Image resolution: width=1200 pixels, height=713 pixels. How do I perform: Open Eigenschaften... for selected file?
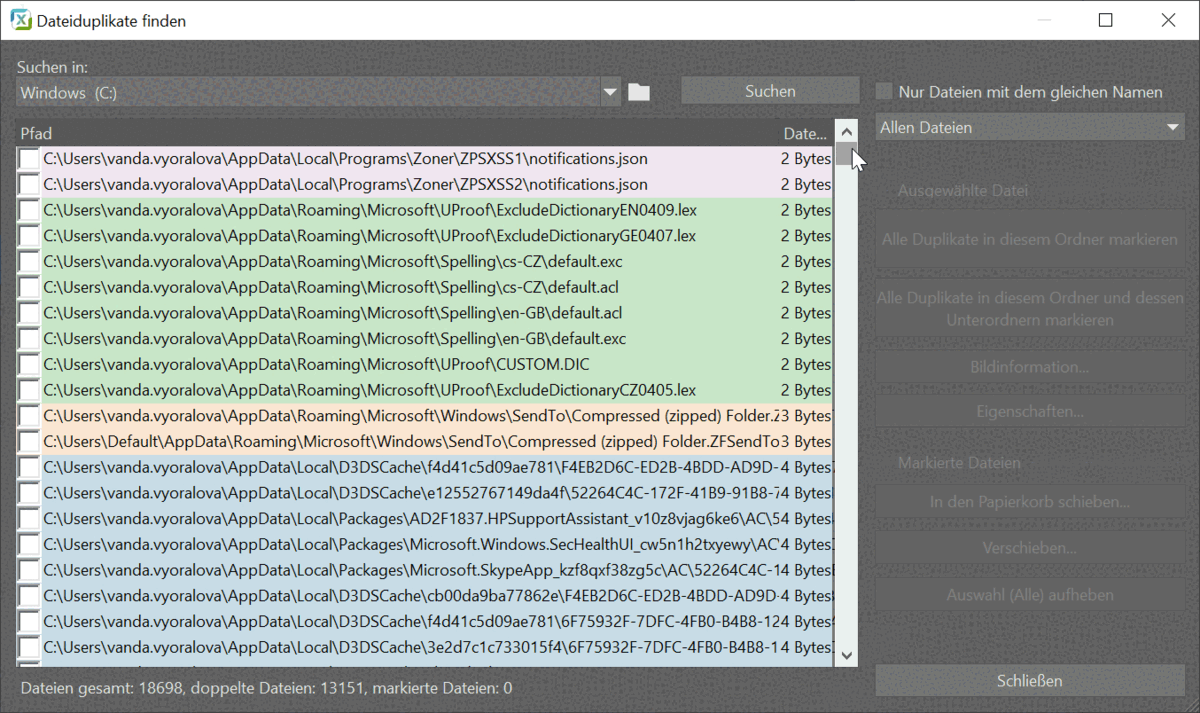pyautogui.click(x=1029, y=411)
